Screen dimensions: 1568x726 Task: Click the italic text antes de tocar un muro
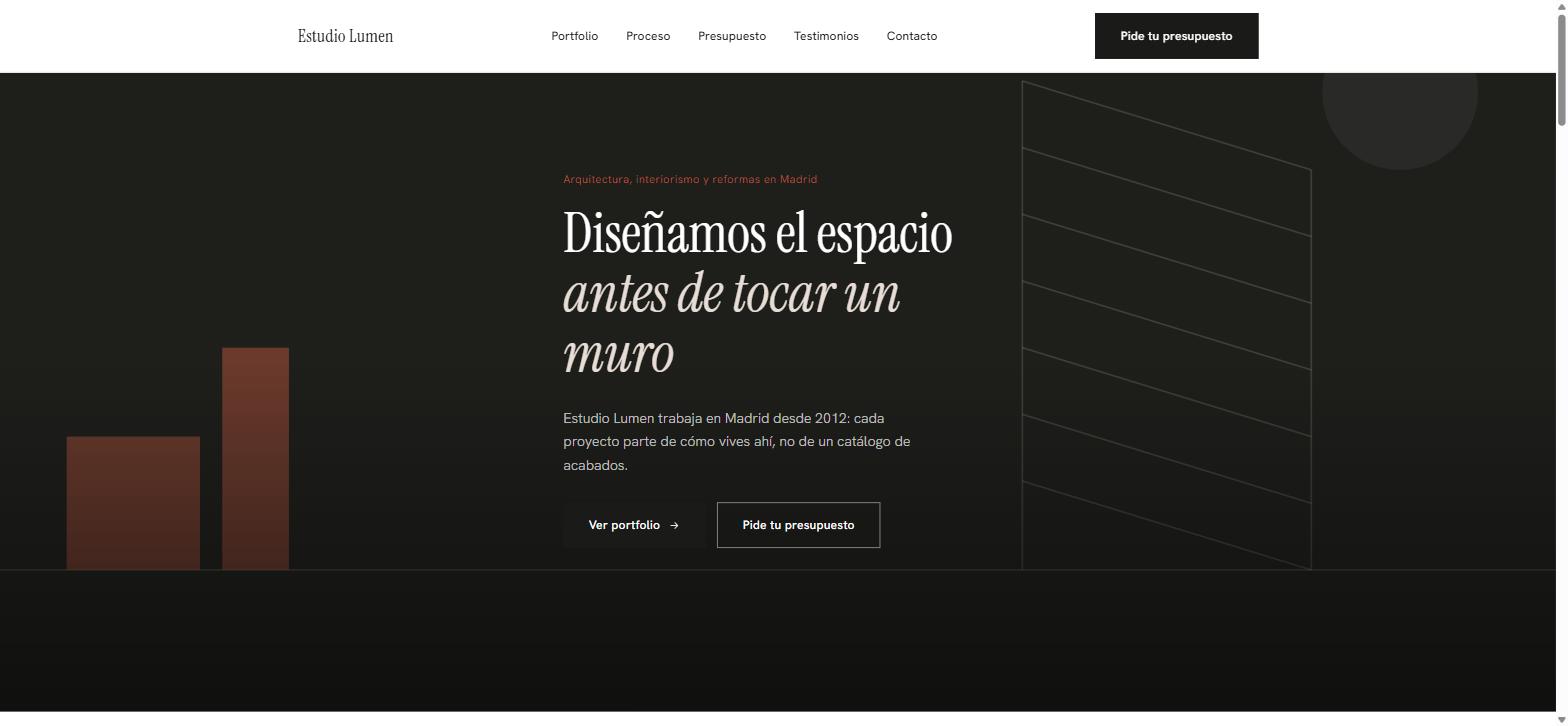[x=732, y=323]
